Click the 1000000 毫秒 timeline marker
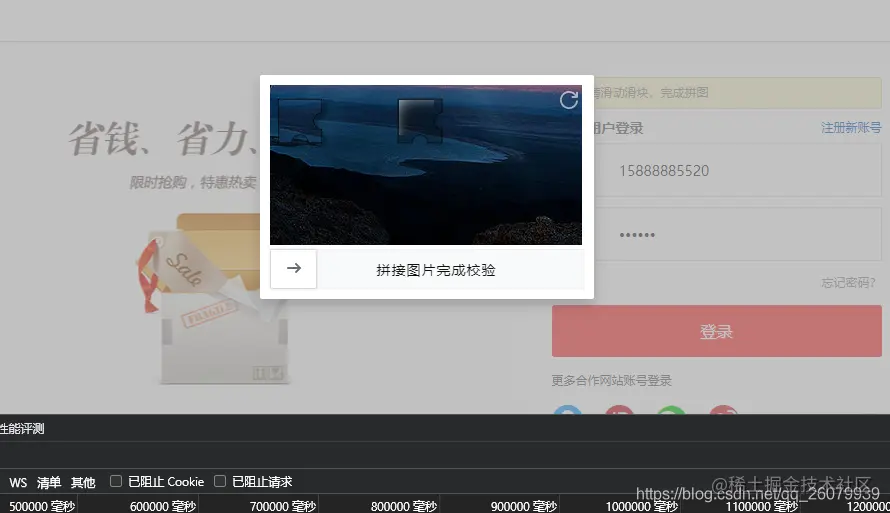 tap(641, 506)
